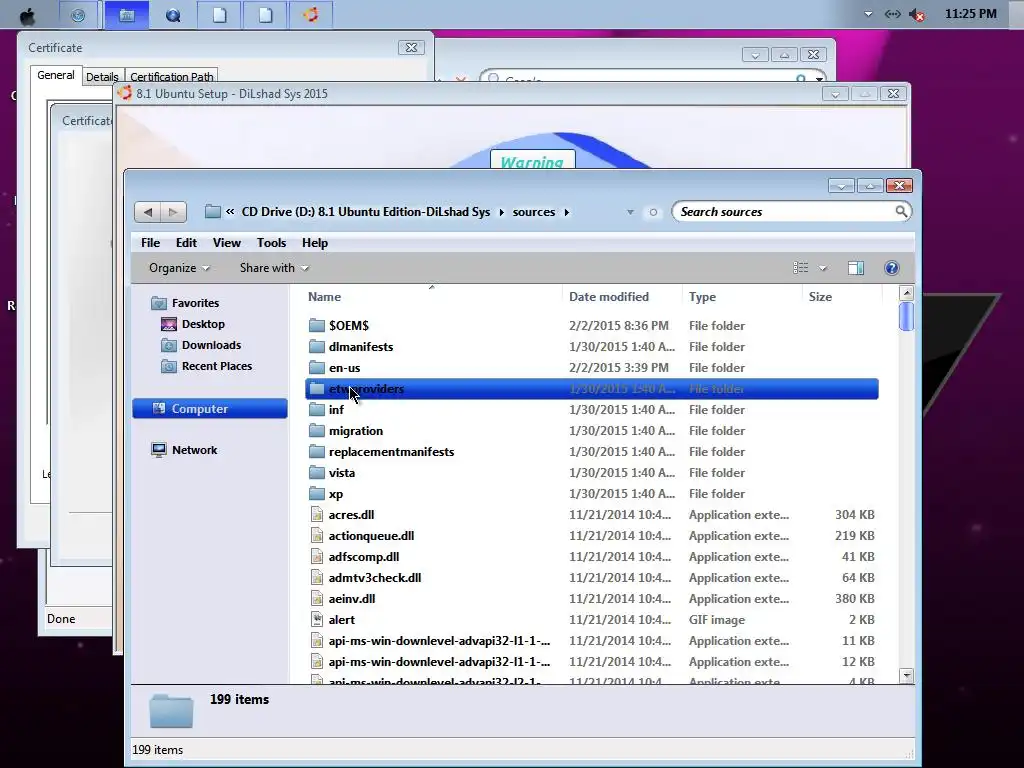
Task: Click the network icon in system tray
Action: (892, 14)
